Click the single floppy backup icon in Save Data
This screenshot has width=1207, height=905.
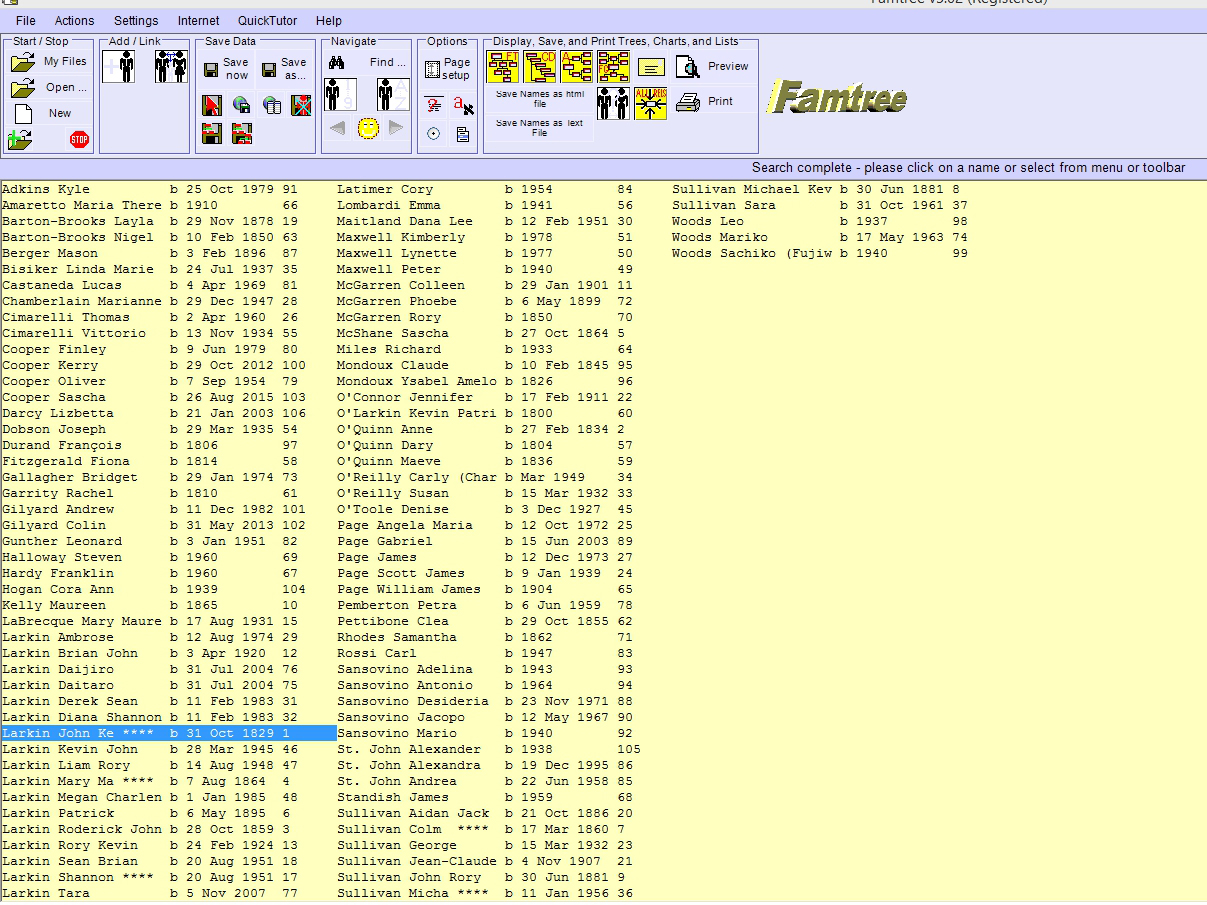212,133
